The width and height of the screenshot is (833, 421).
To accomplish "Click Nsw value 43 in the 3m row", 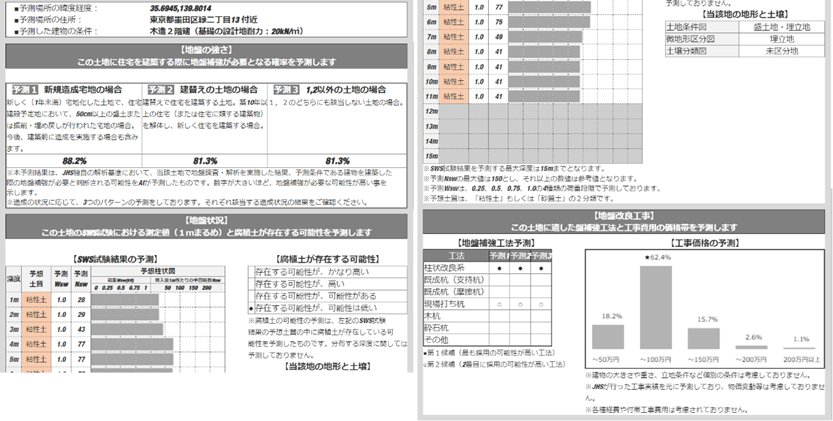I will point(81,330).
